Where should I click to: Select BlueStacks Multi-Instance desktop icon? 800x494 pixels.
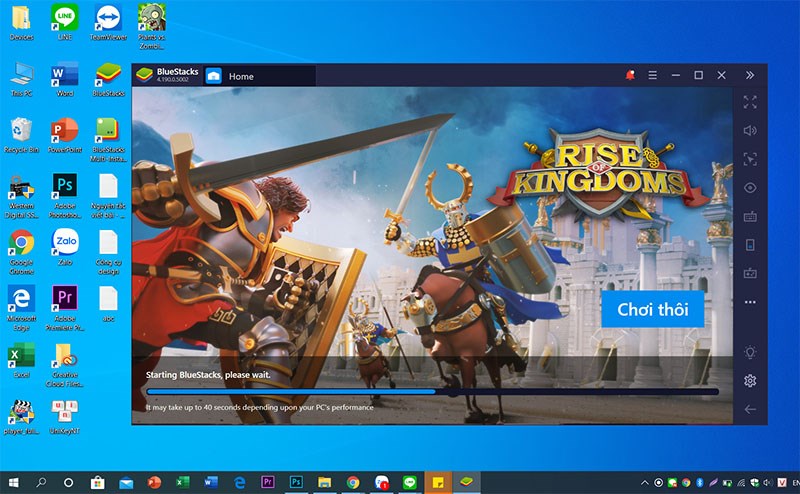click(x=108, y=139)
